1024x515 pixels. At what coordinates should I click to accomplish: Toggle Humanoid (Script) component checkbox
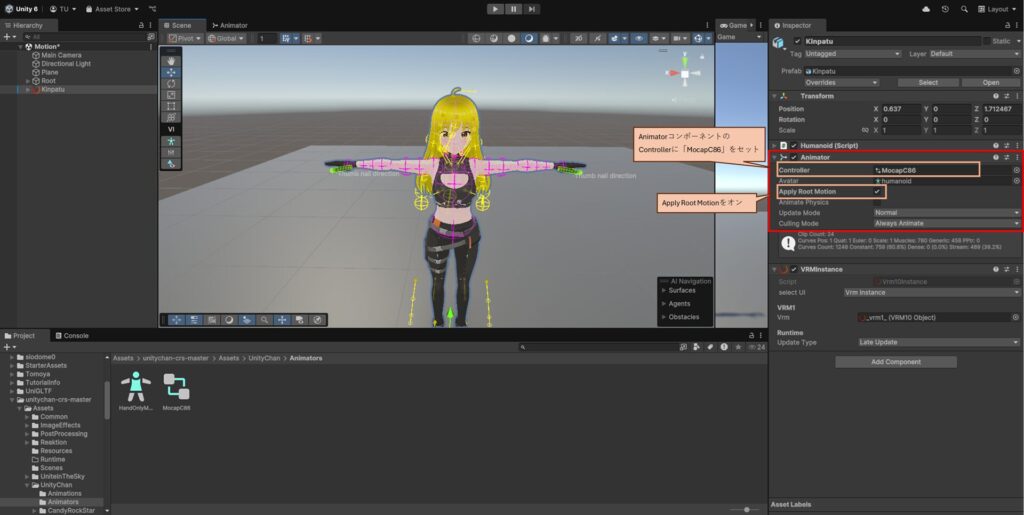point(794,146)
